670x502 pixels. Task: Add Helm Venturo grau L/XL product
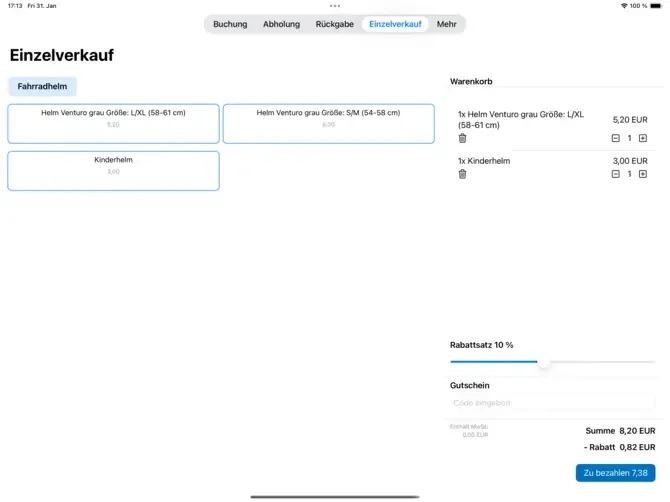point(113,124)
